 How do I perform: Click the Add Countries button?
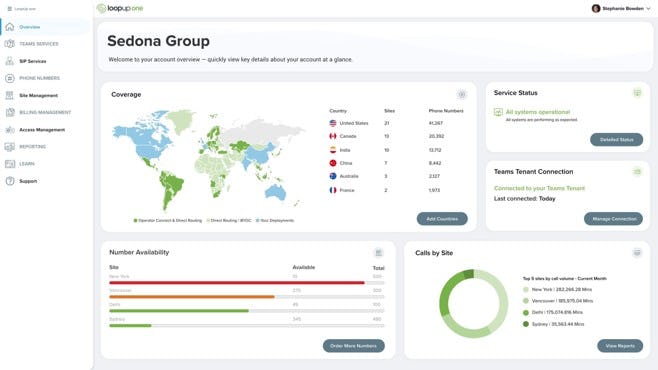[x=442, y=219]
